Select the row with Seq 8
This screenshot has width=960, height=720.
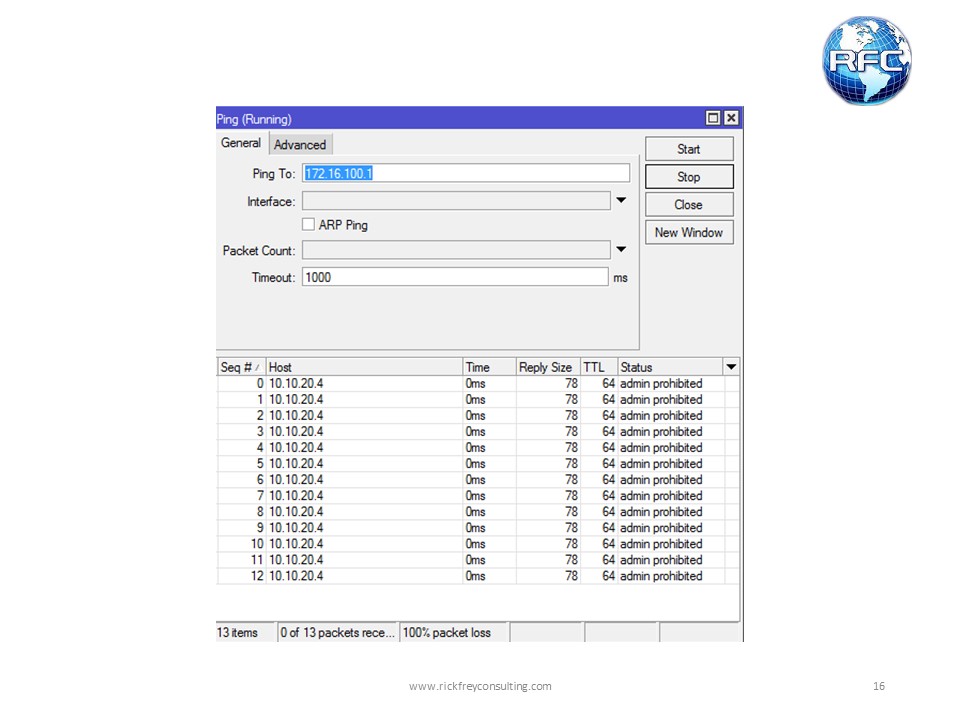(478, 512)
